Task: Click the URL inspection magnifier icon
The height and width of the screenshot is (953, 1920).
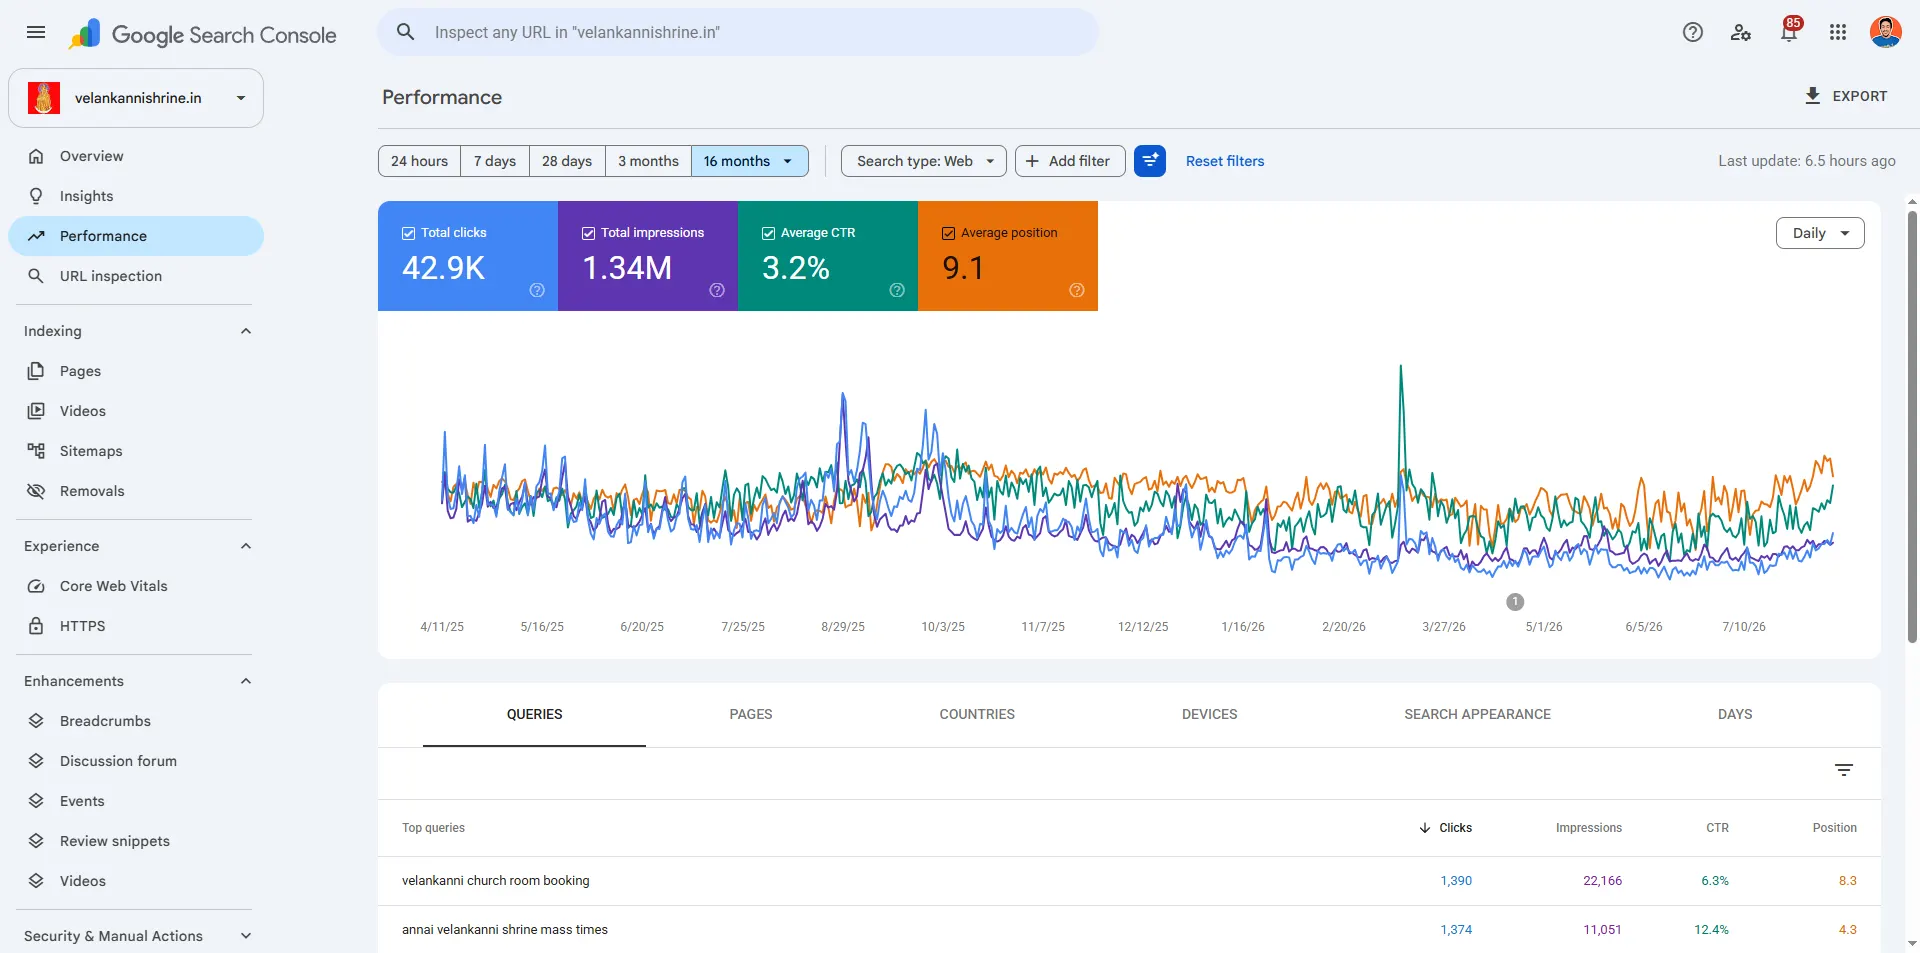Action: tap(36, 276)
